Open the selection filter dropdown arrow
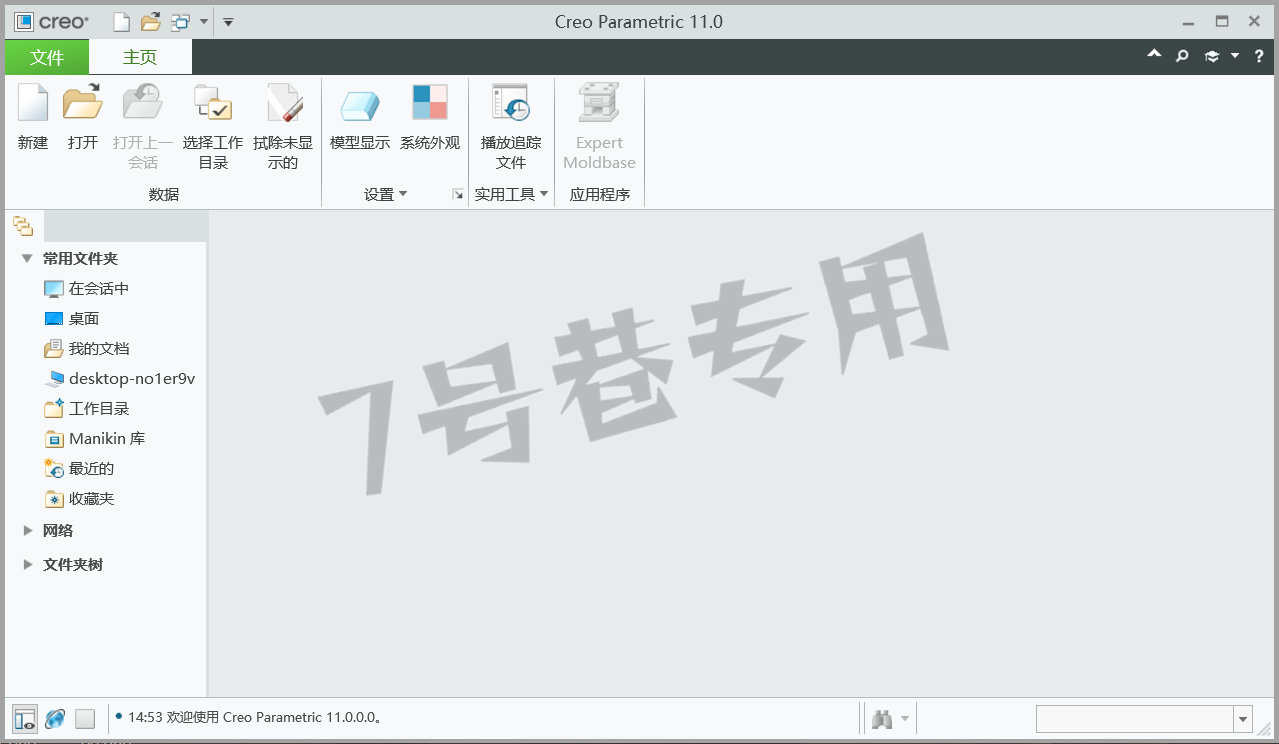The image size is (1279, 744). [1243, 719]
